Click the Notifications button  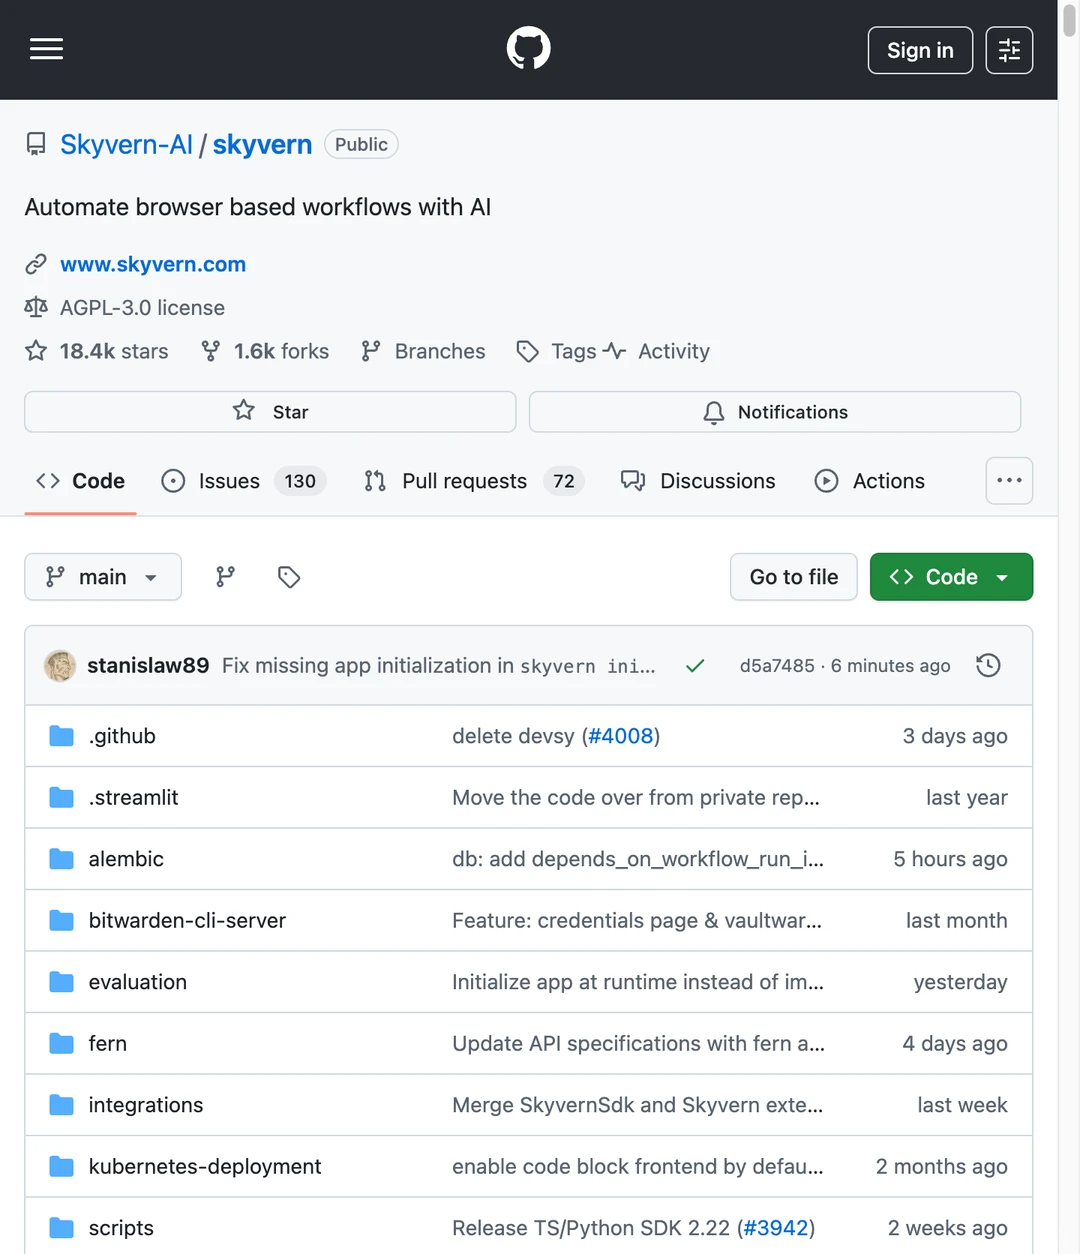(x=775, y=412)
